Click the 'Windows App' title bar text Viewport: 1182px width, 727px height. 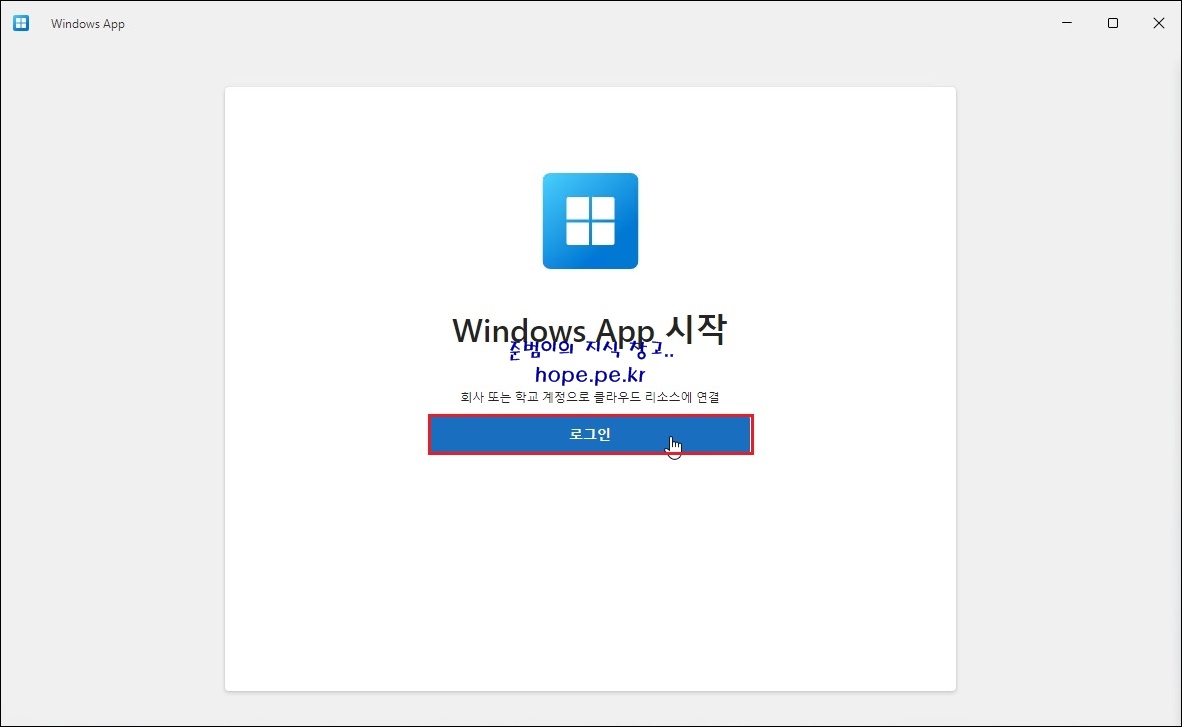[x=87, y=23]
